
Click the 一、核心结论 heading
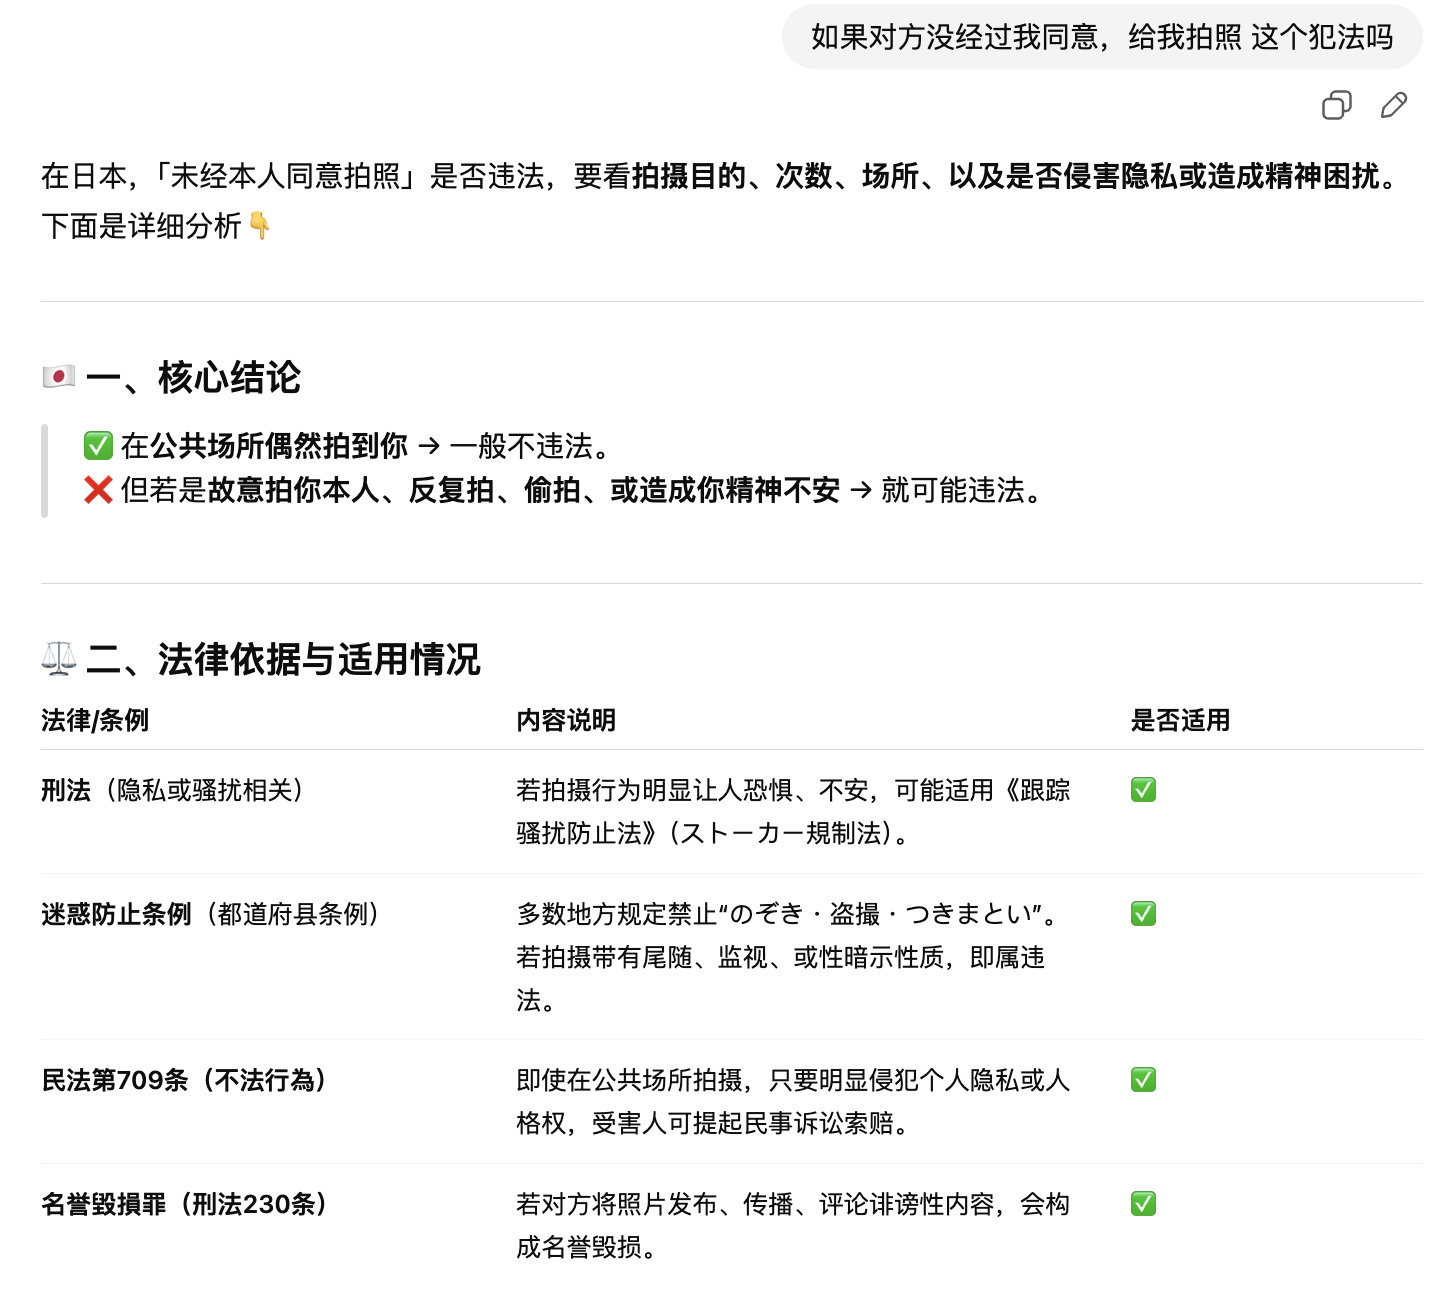(x=193, y=377)
